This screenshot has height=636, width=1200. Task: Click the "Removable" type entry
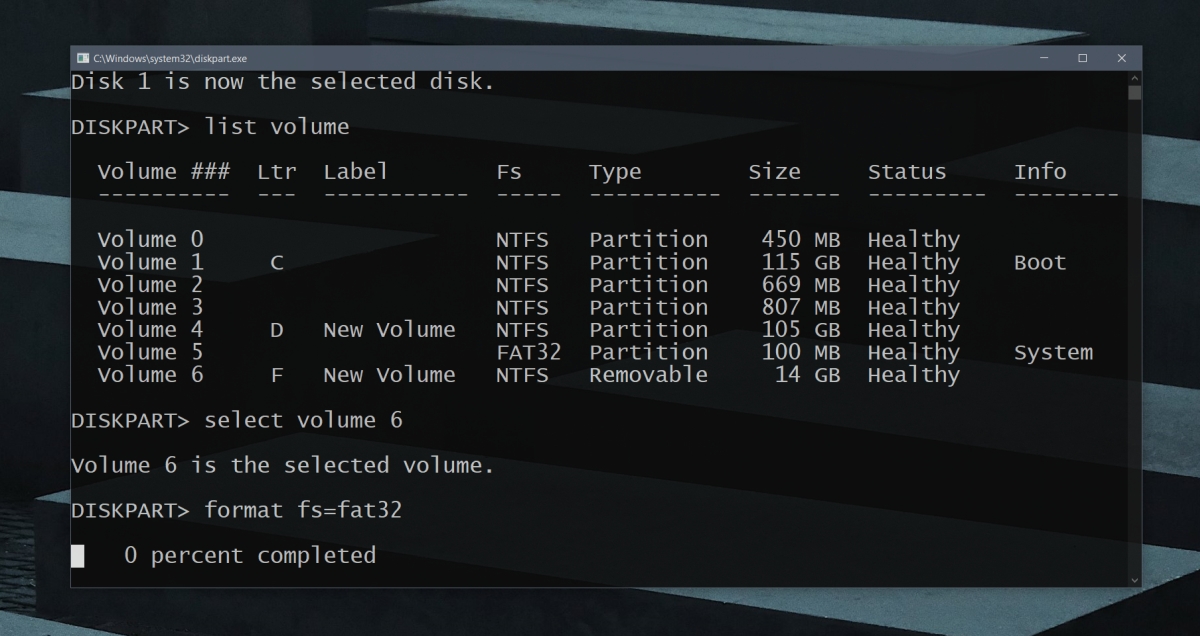tap(648, 375)
